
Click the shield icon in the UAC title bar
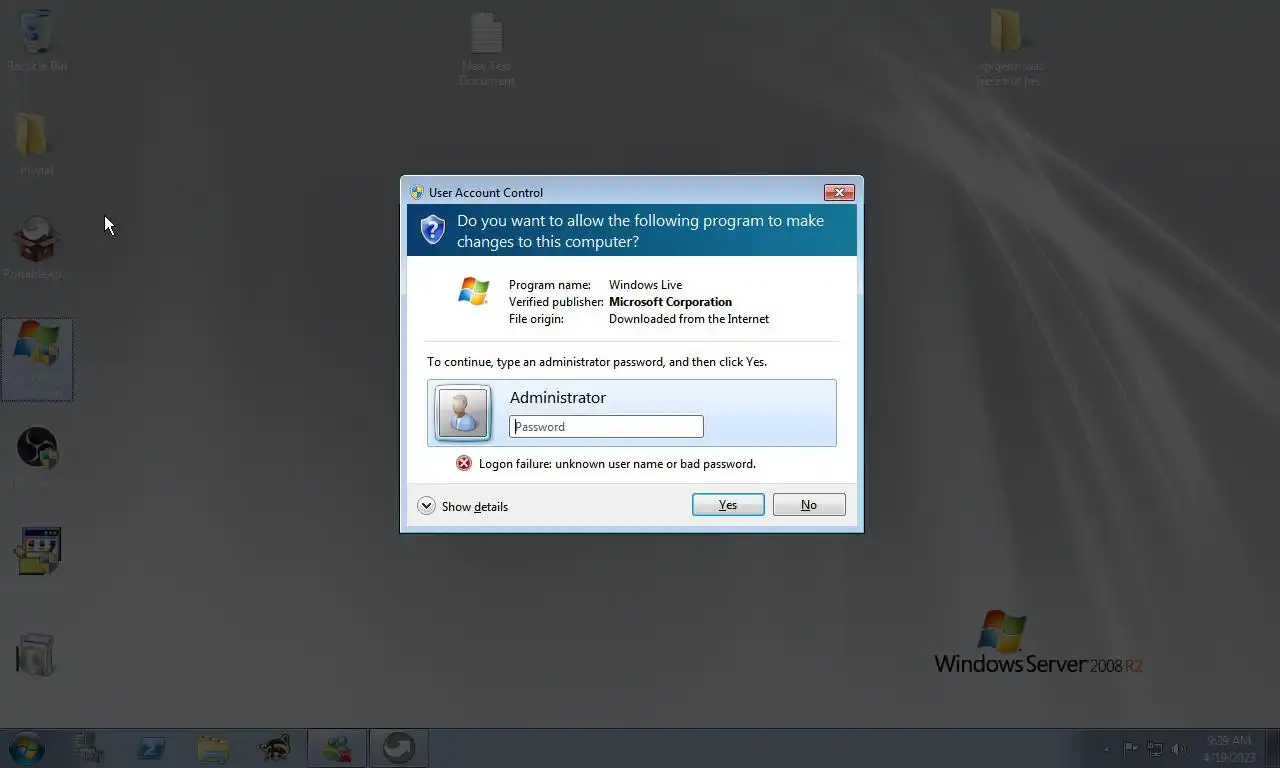(x=417, y=192)
